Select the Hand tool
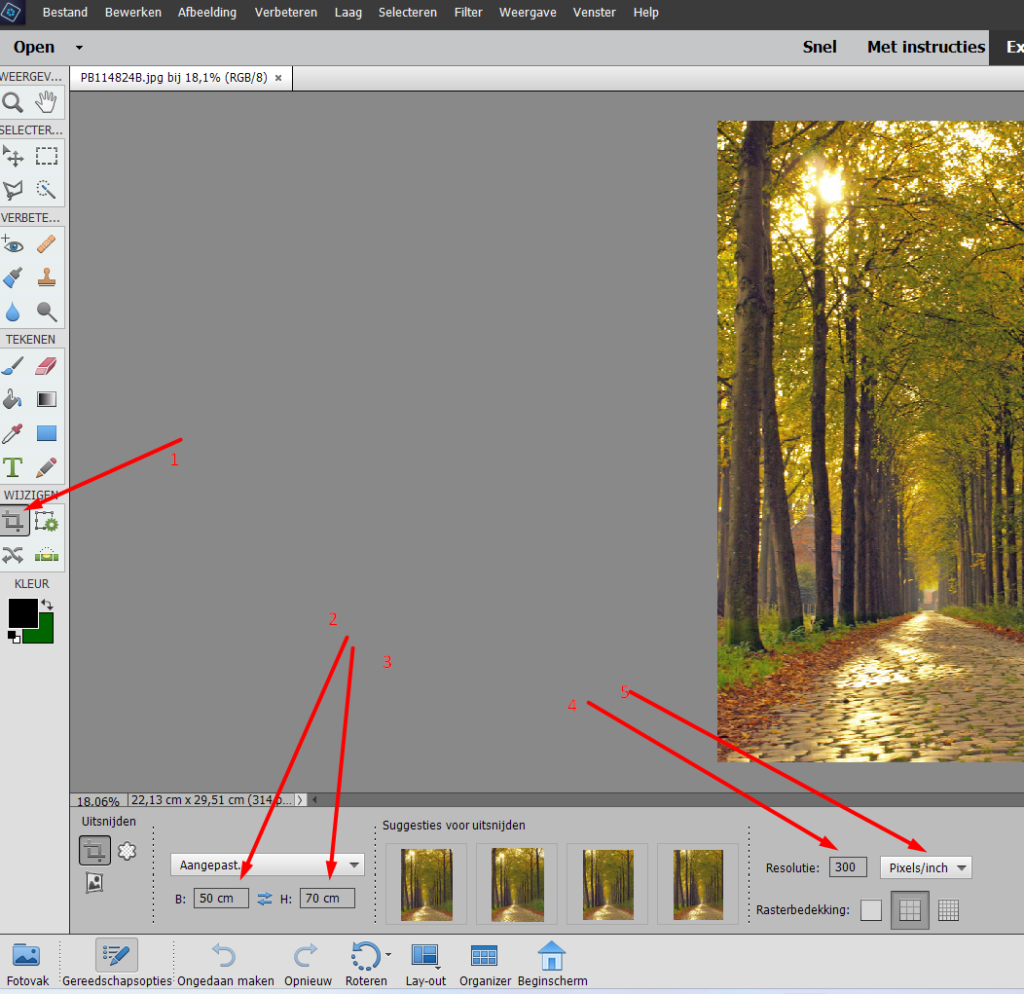The image size is (1024, 994). pyautogui.click(x=47, y=102)
